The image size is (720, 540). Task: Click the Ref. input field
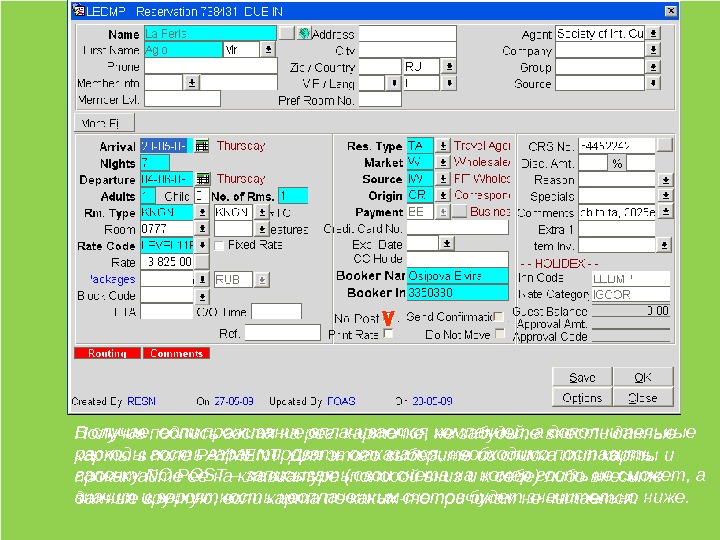pyautogui.click(x=282, y=332)
